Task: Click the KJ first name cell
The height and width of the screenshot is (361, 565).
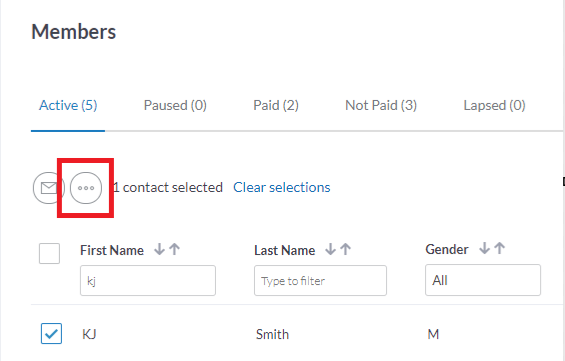Action: coord(89,334)
